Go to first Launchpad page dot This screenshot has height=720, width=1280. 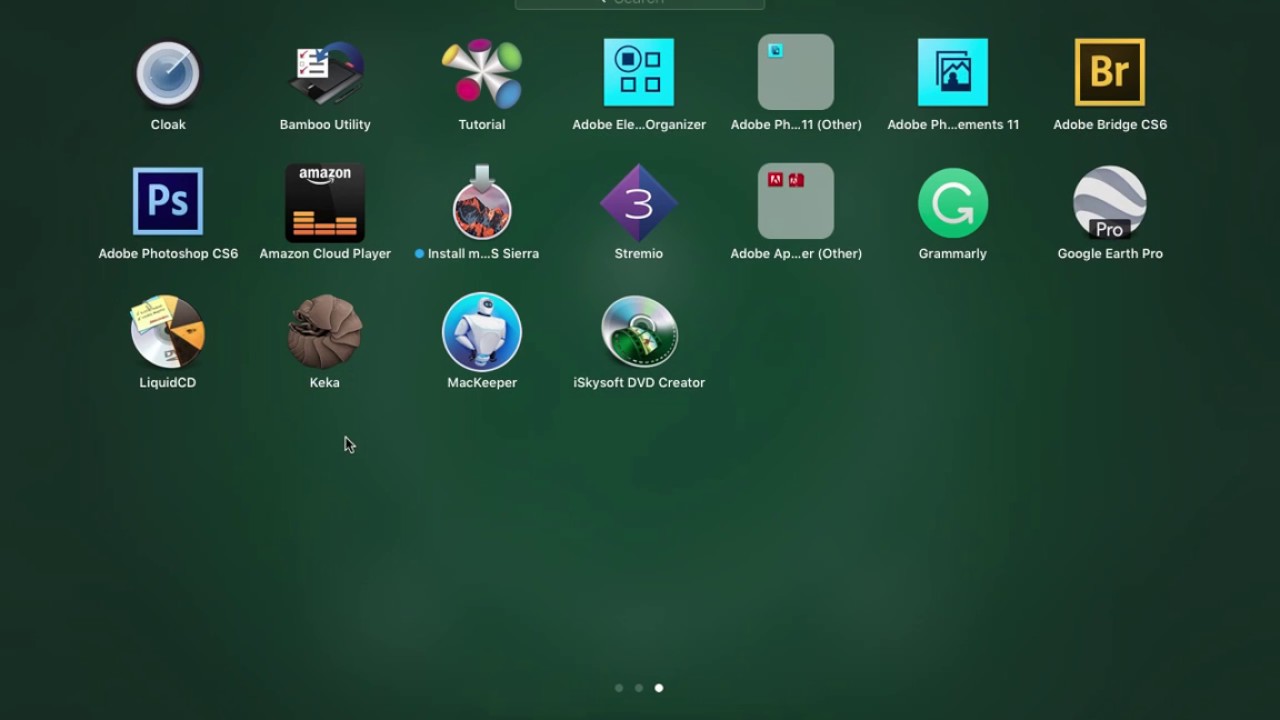(619, 688)
